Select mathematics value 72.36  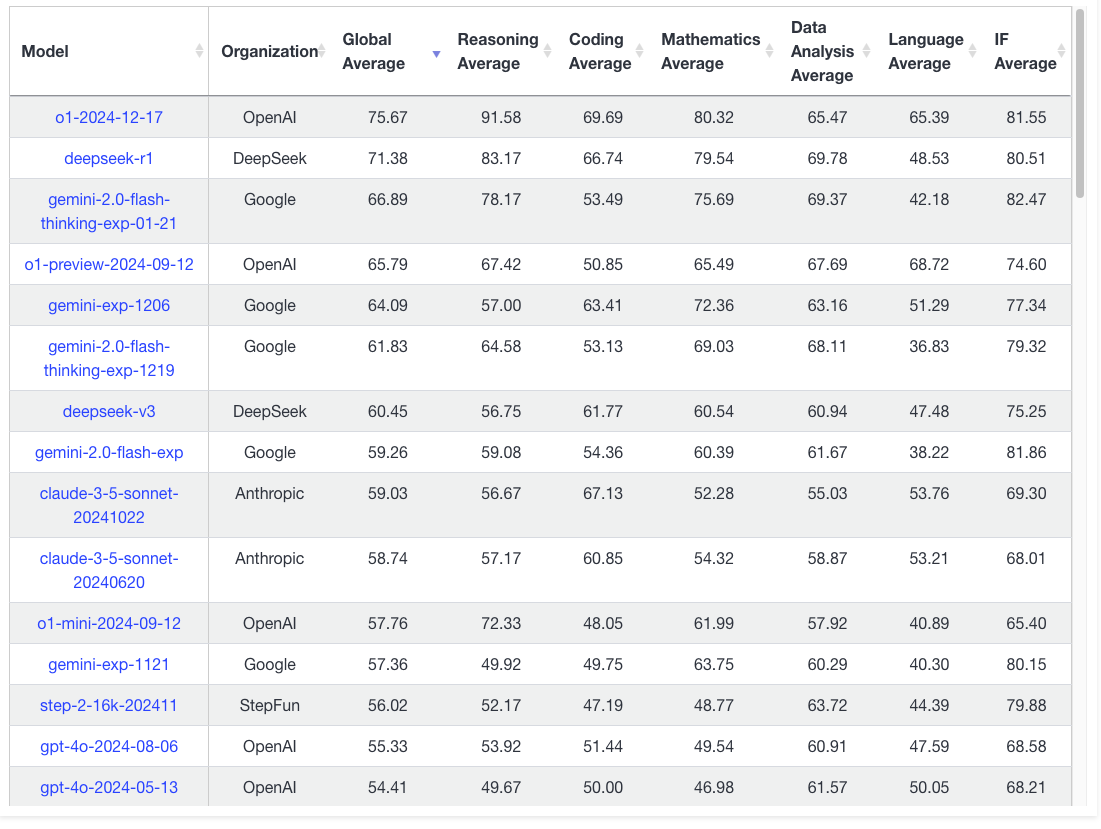(713, 305)
